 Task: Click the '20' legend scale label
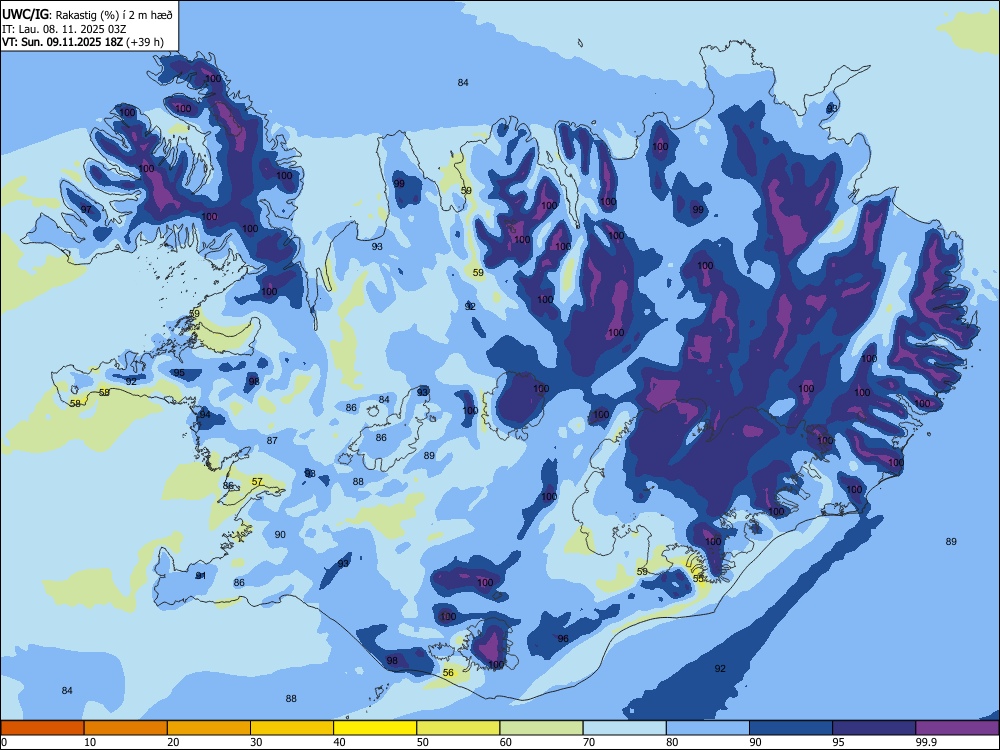tap(173, 742)
